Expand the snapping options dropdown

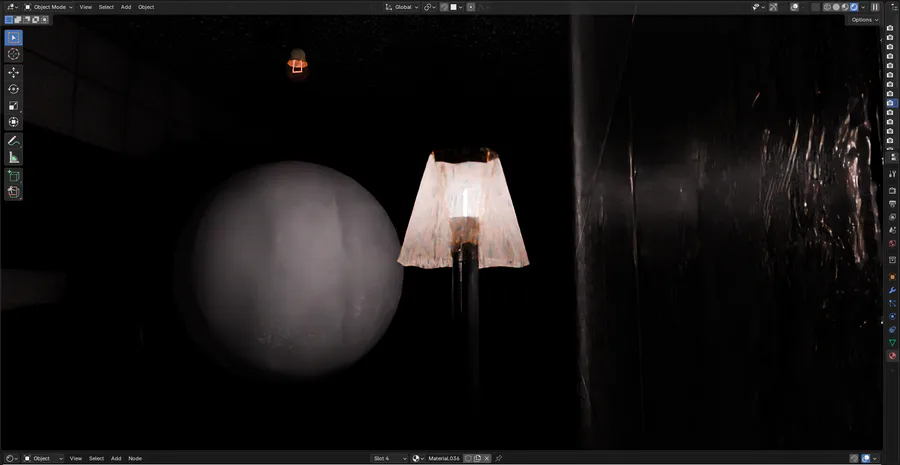(x=457, y=7)
